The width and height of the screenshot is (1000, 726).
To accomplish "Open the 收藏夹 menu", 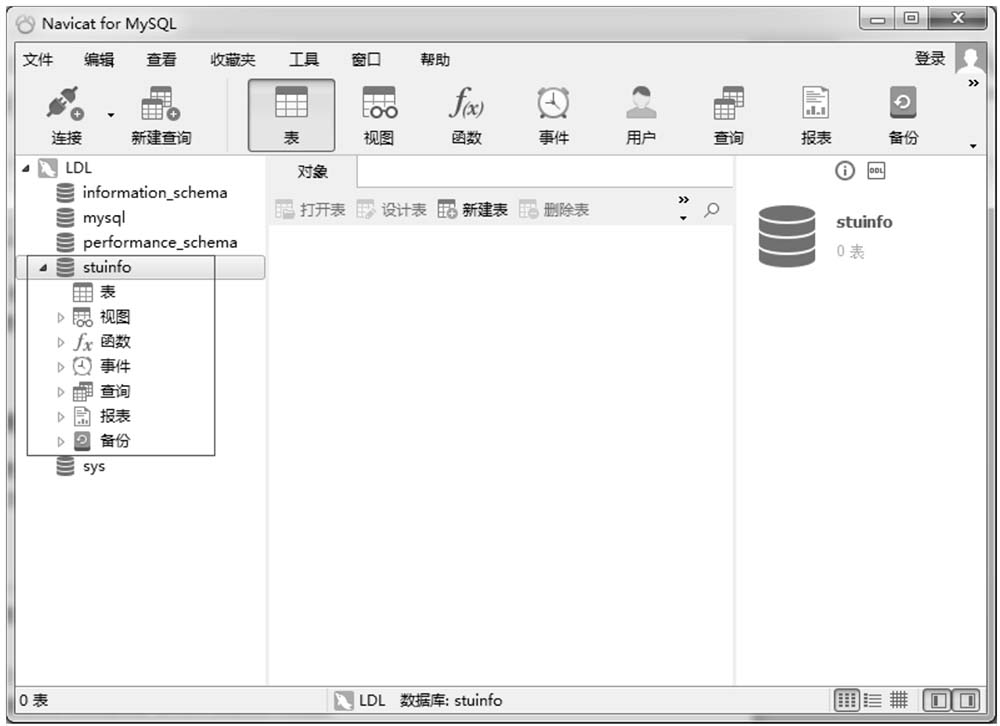I will pyautogui.click(x=233, y=60).
